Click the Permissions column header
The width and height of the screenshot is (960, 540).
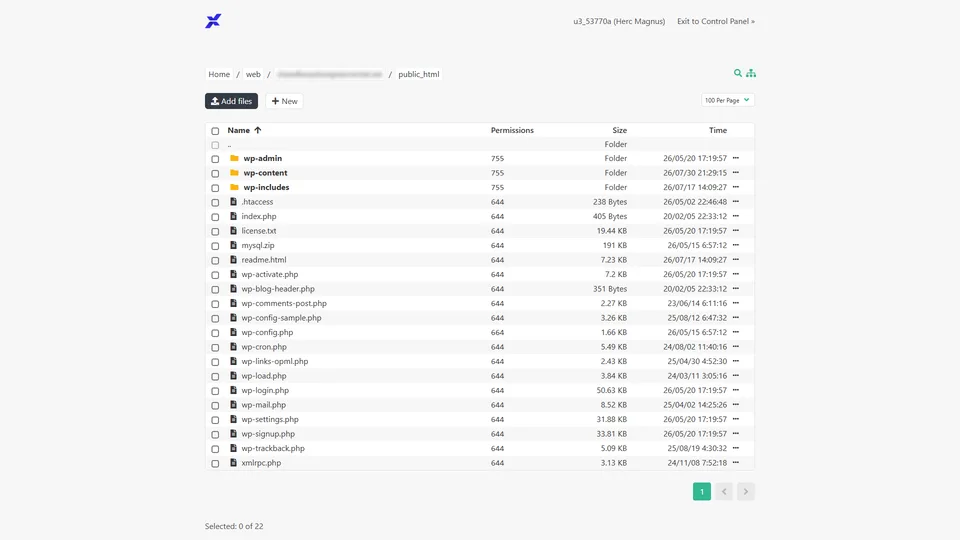tap(512, 130)
